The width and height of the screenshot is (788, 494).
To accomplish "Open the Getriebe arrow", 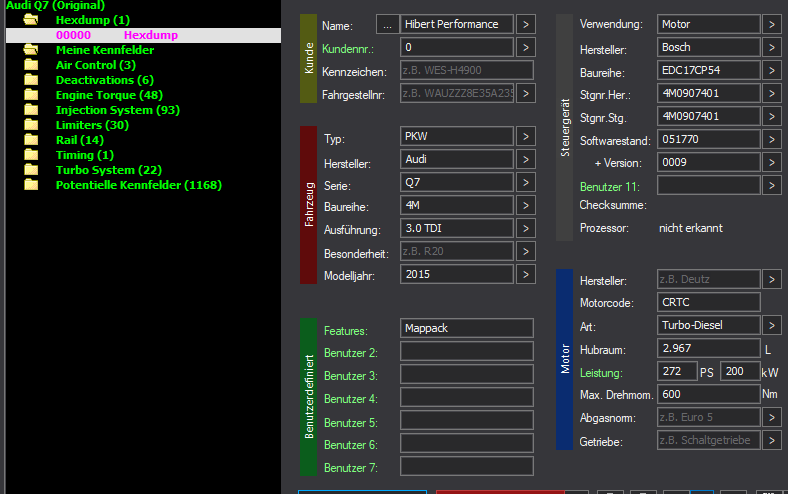I will (772, 440).
